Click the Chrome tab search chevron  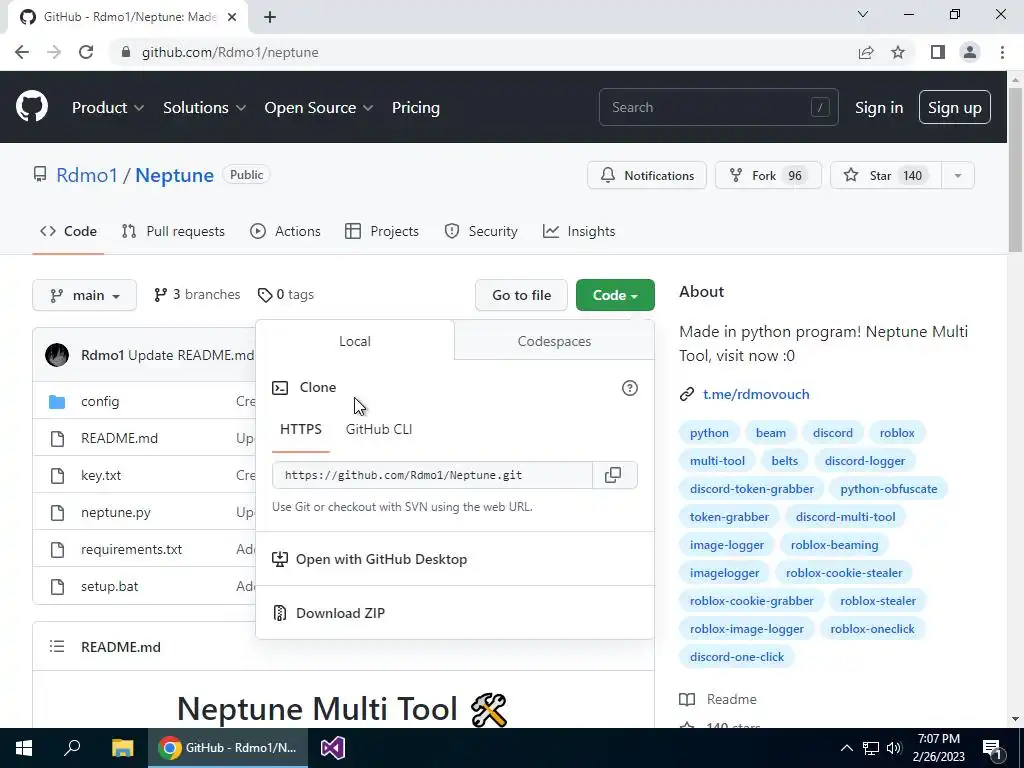(863, 14)
